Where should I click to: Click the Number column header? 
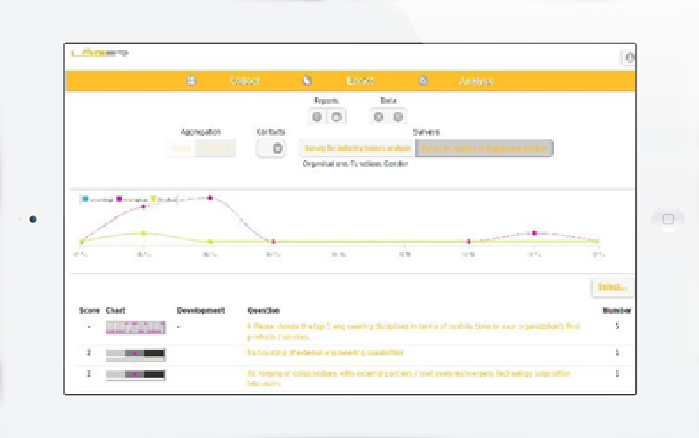click(617, 311)
